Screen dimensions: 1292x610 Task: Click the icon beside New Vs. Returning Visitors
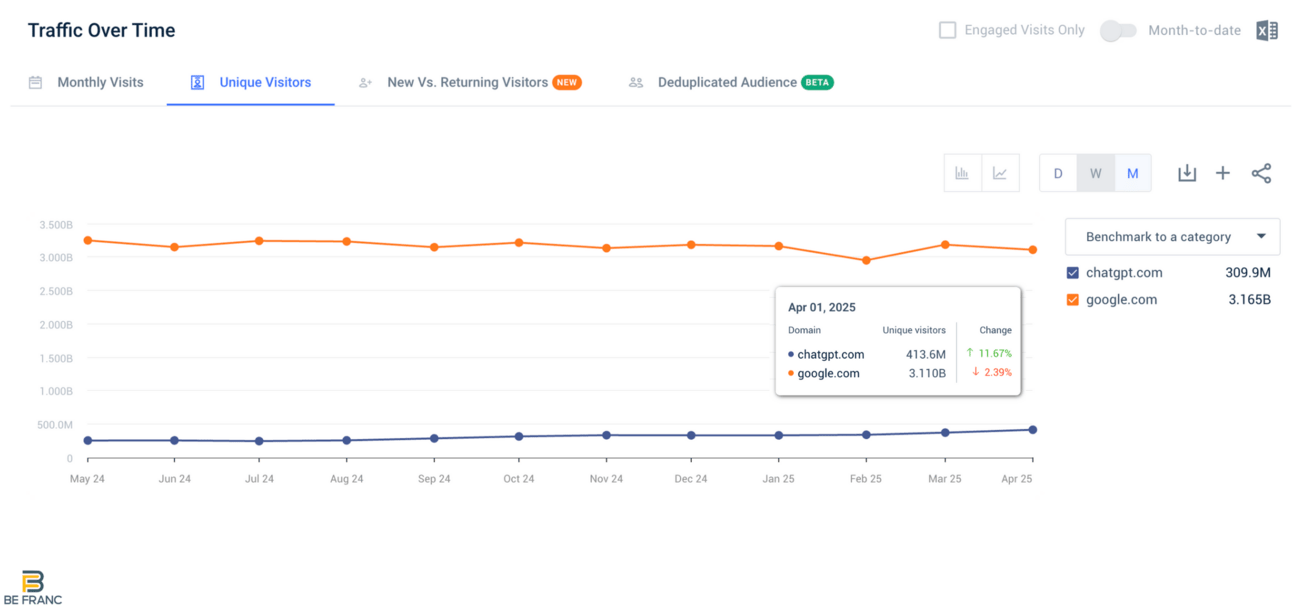[x=365, y=82]
